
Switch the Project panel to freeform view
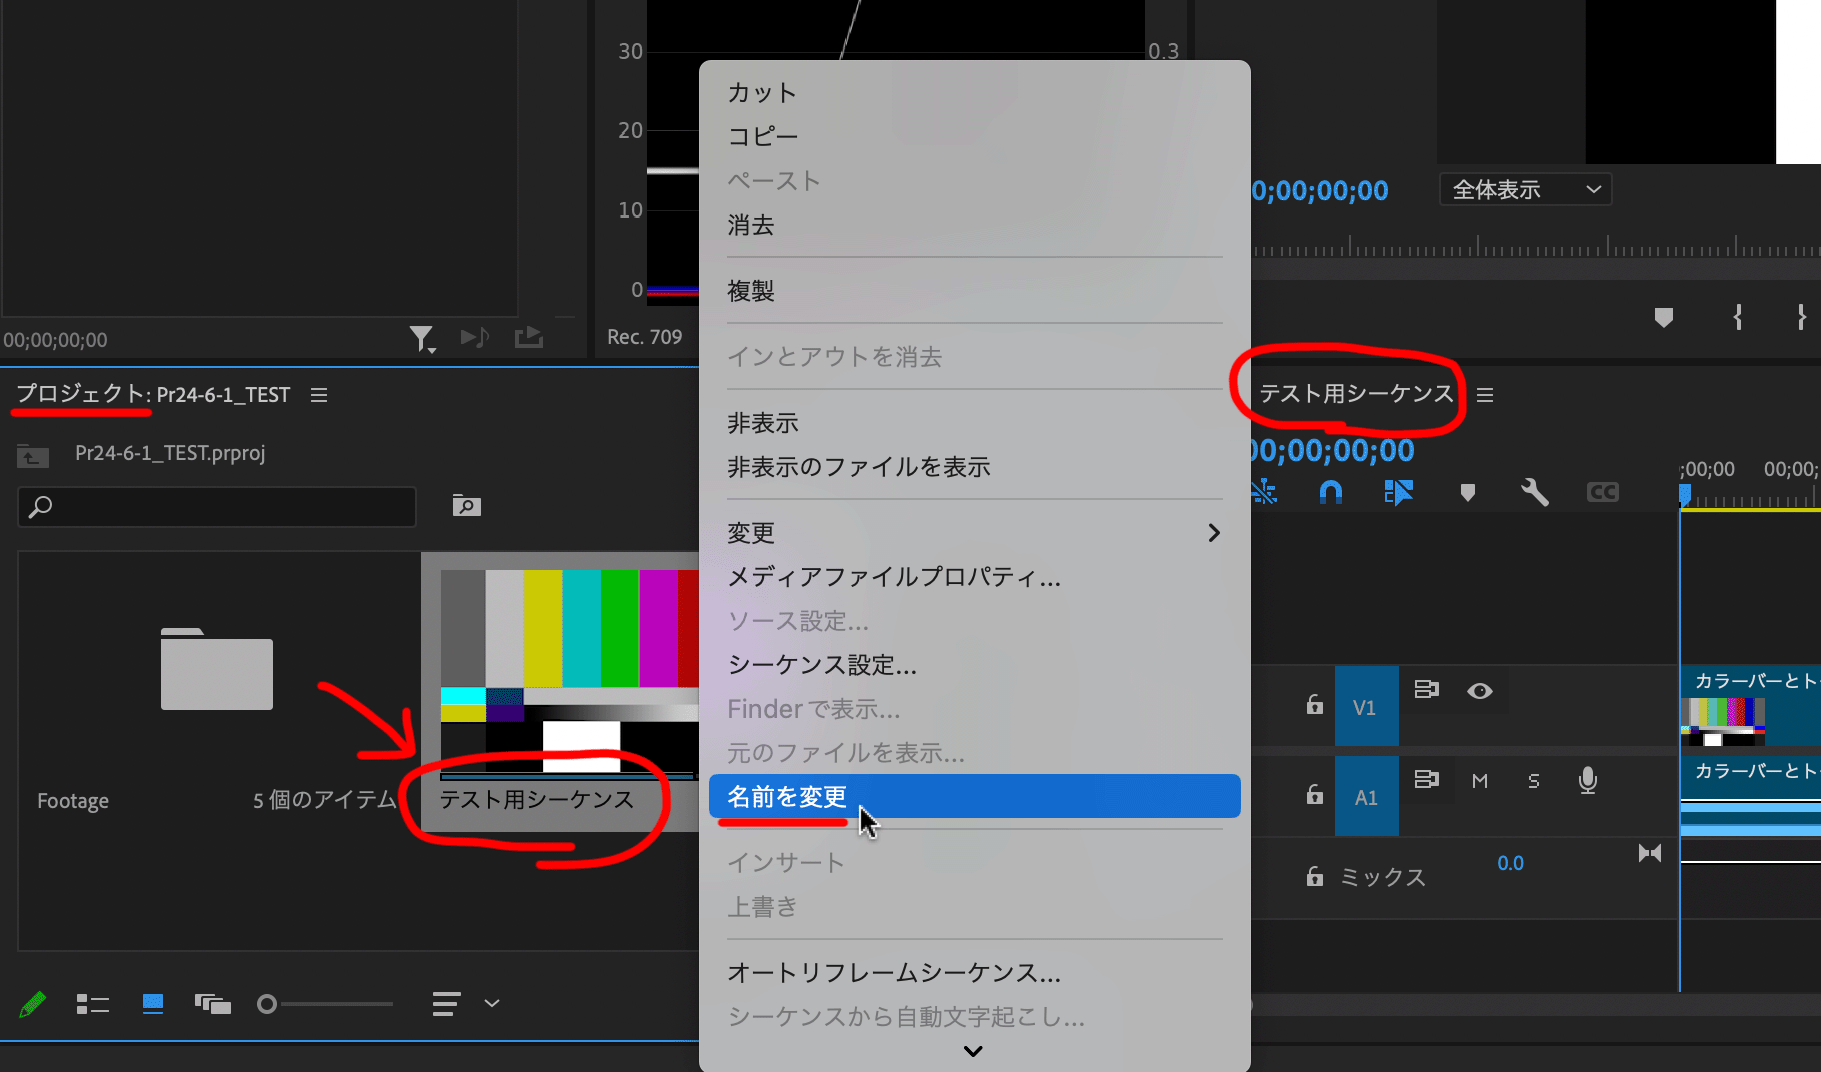coord(212,1003)
